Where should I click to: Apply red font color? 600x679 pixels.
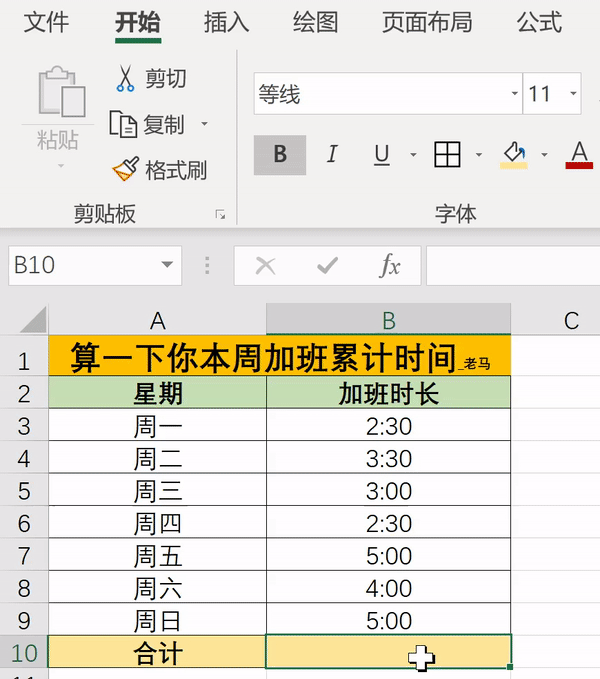(579, 155)
